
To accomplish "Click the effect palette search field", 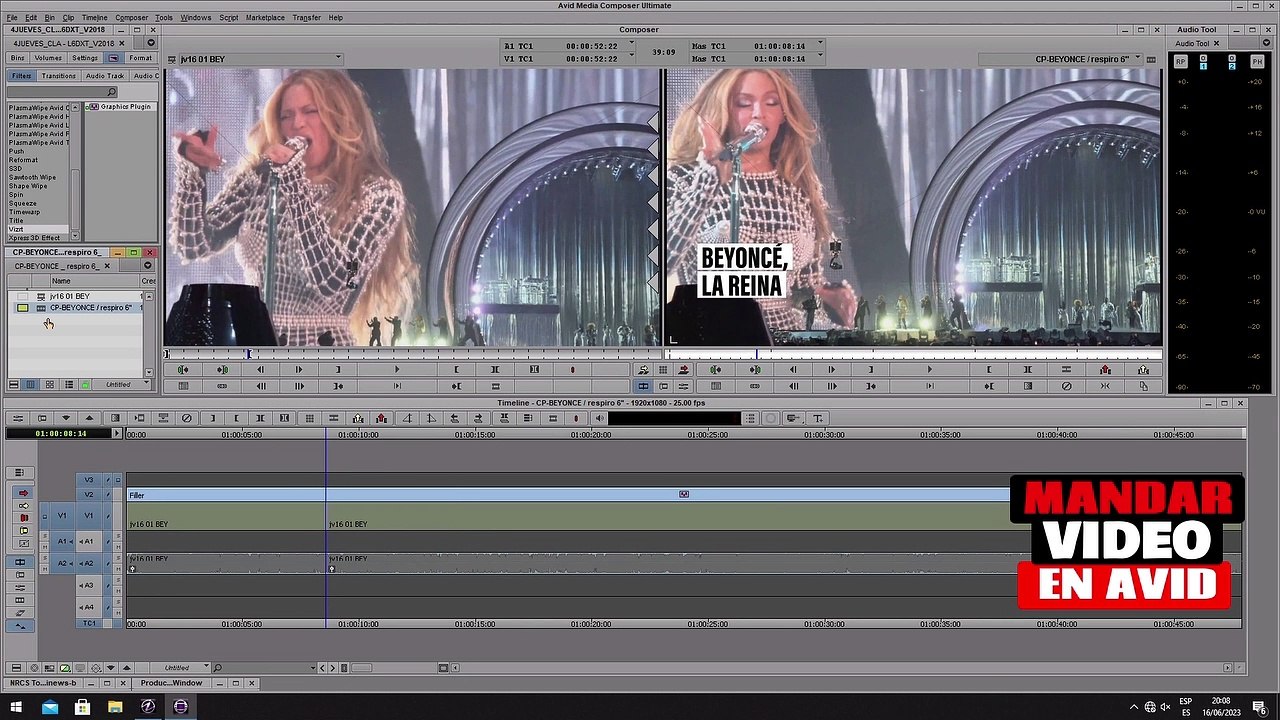I will (62, 92).
